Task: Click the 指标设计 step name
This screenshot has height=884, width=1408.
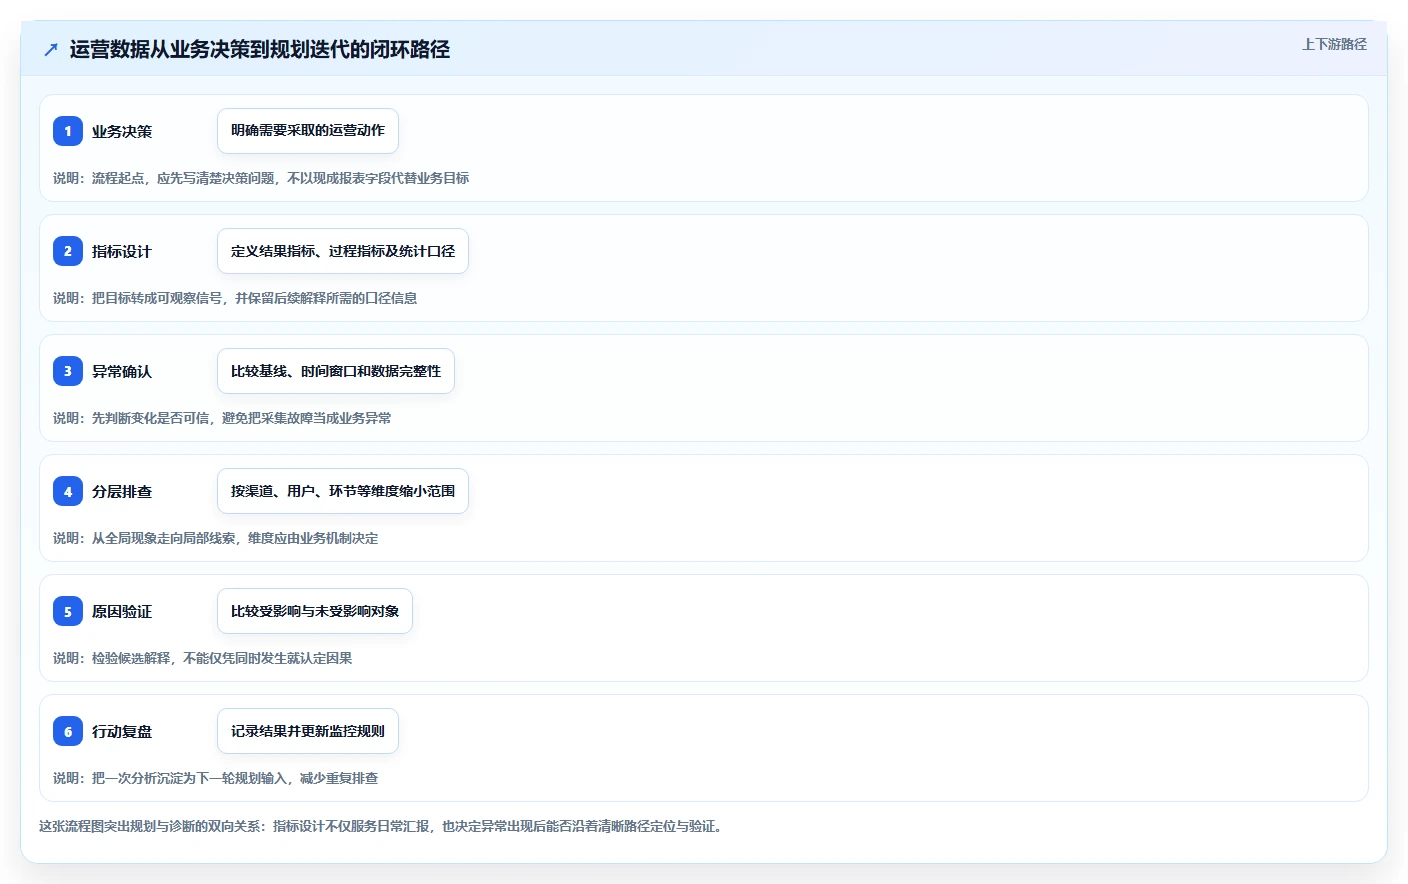Action: click(x=122, y=251)
